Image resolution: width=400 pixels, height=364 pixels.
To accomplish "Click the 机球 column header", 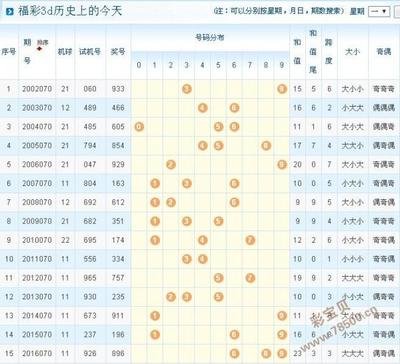I will point(65,52).
